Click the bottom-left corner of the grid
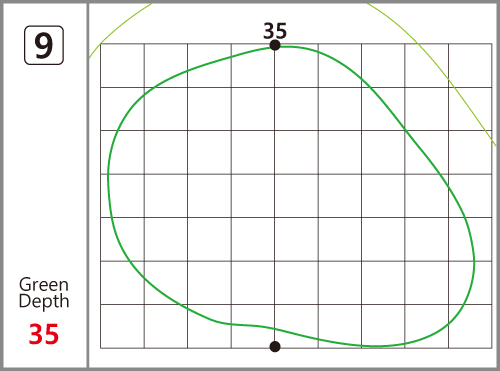 pyautogui.click(x=101, y=348)
